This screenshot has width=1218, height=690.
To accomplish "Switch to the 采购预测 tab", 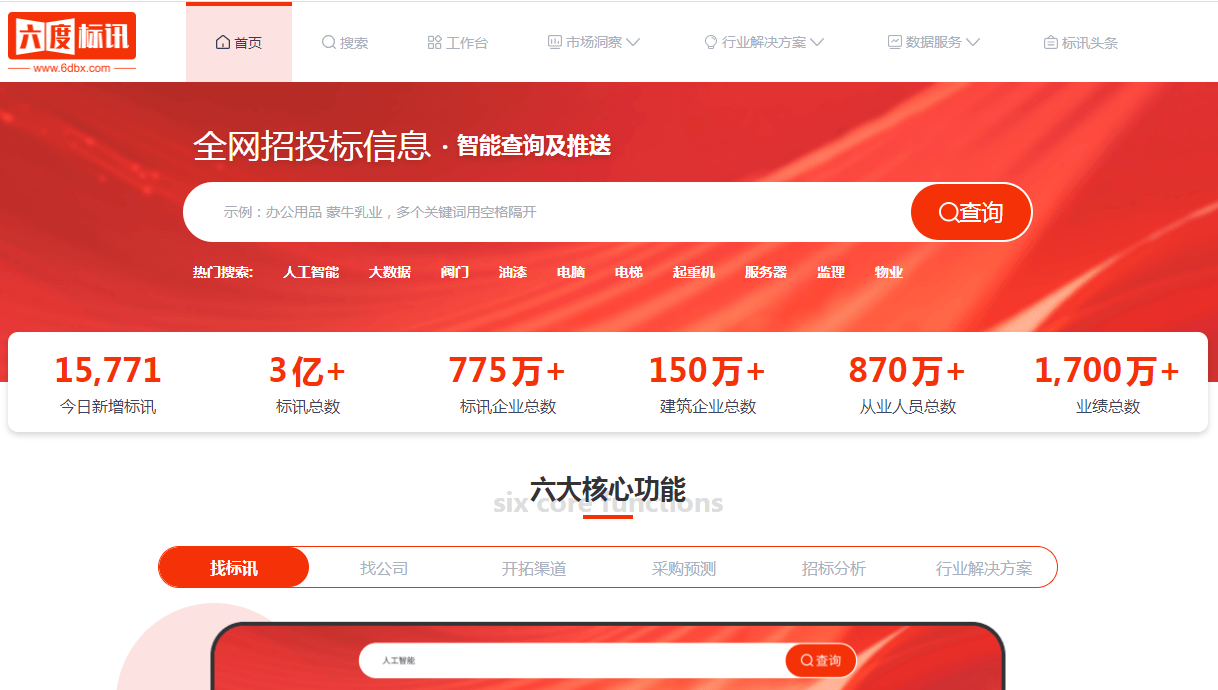I will click(x=684, y=568).
